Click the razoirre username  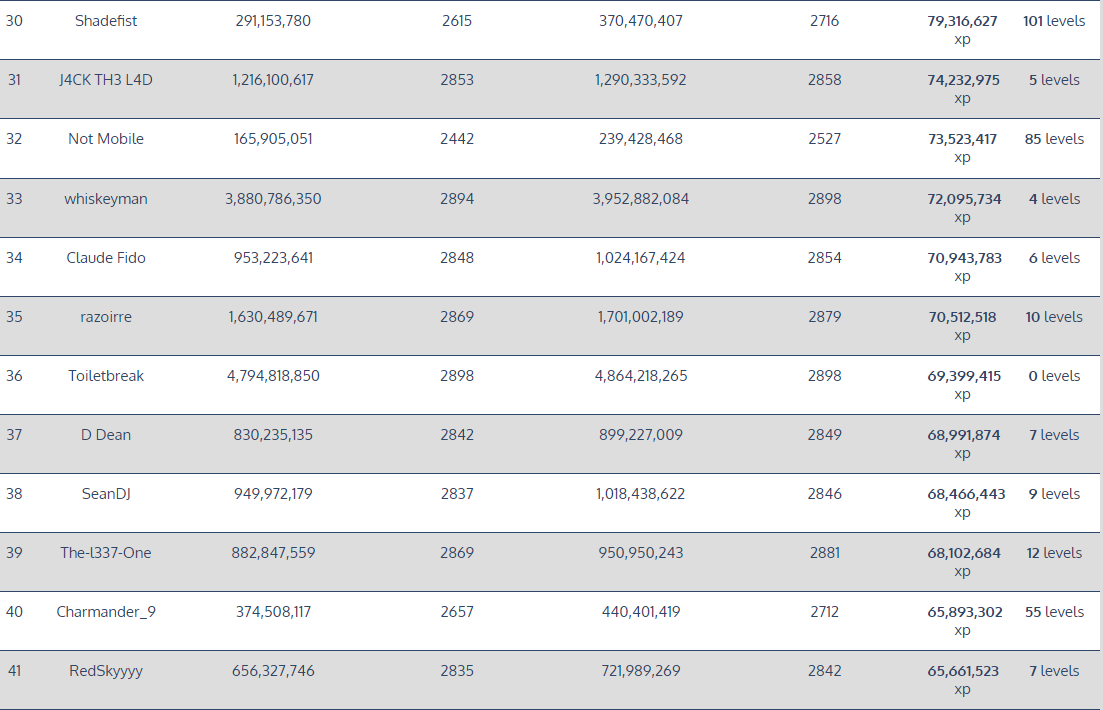(x=106, y=317)
